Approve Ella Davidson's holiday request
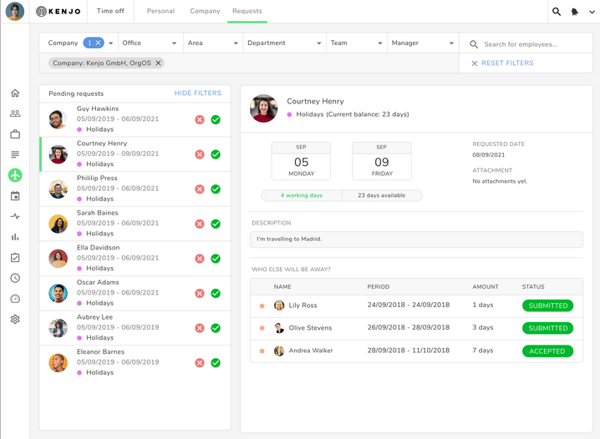600x439 pixels. [216, 259]
